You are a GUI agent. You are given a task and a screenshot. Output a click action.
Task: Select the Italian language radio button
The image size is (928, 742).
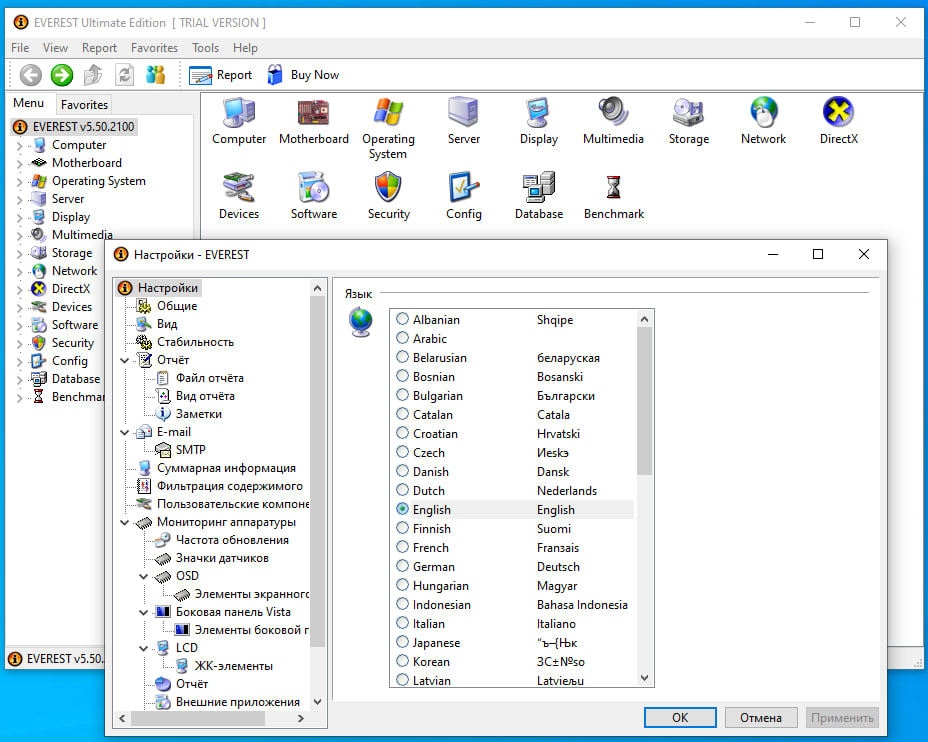(x=402, y=623)
